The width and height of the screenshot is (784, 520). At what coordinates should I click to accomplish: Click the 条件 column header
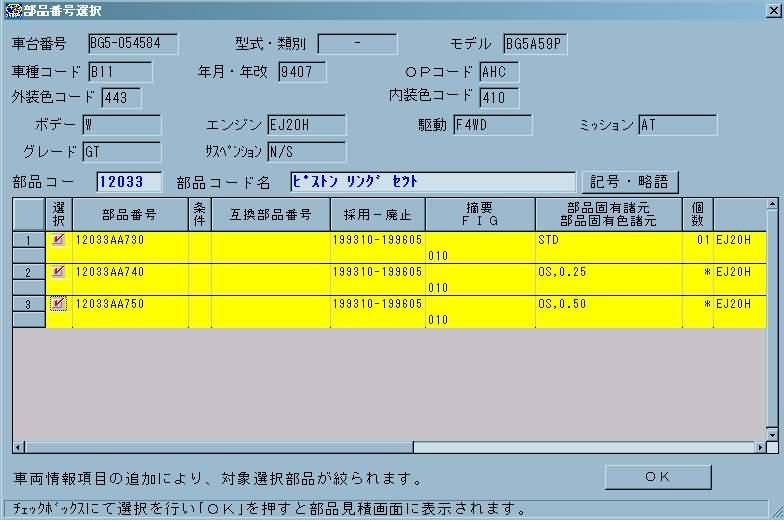pyautogui.click(x=200, y=214)
